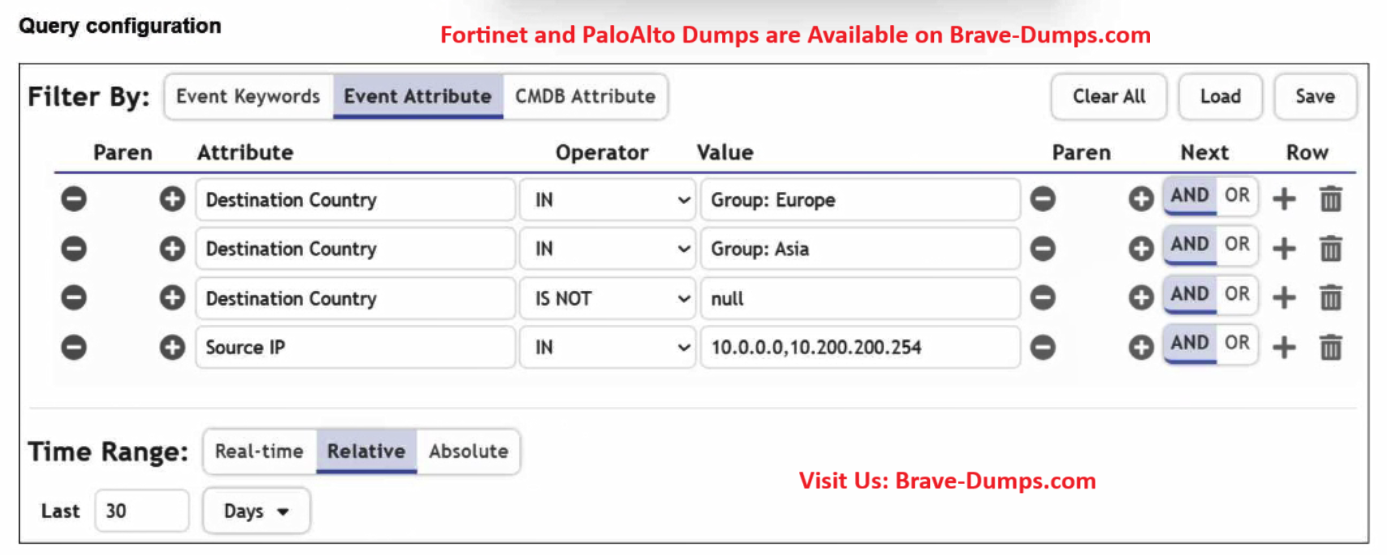Image resolution: width=1387 pixels, height=555 pixels.
Task: Switch Source IP row to OR
Action: point(1237,344)
